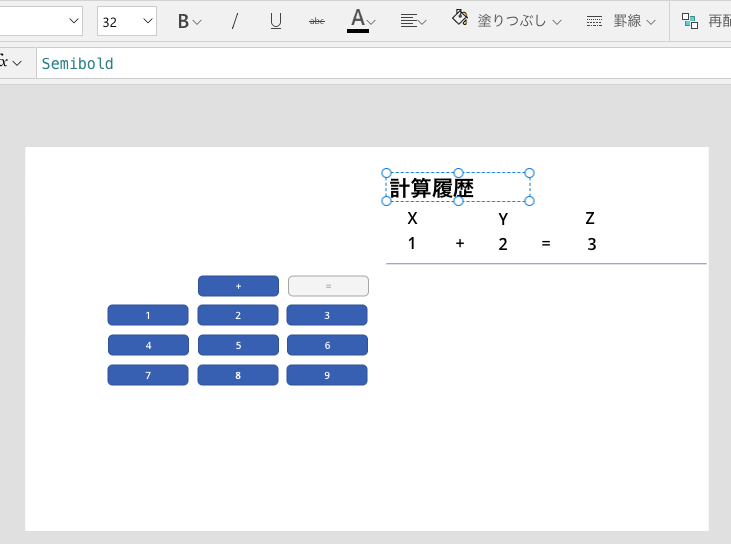Screen dimensions: 731x544
Task: Click the 4 button on keypad
Action: (148, 345)
